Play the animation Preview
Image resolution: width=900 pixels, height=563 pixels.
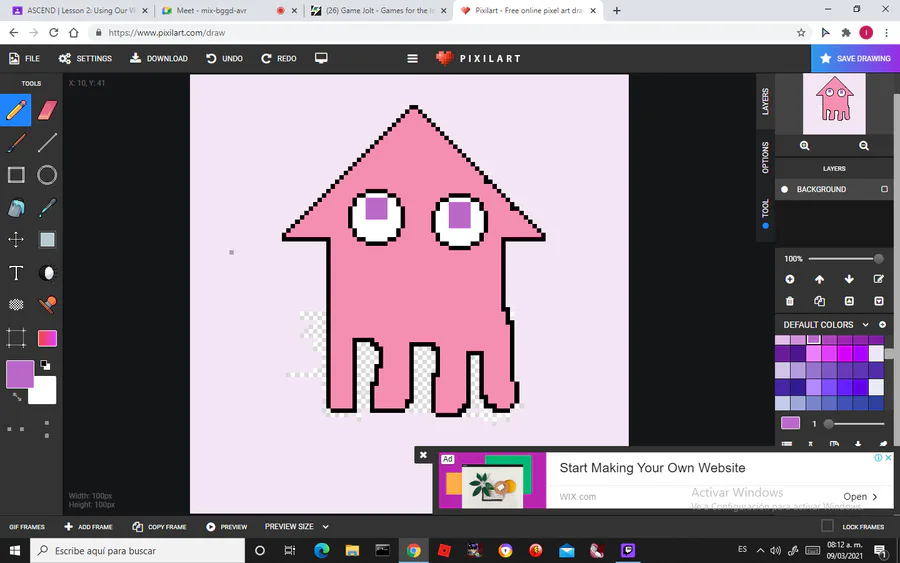click(x=226, y=527)
